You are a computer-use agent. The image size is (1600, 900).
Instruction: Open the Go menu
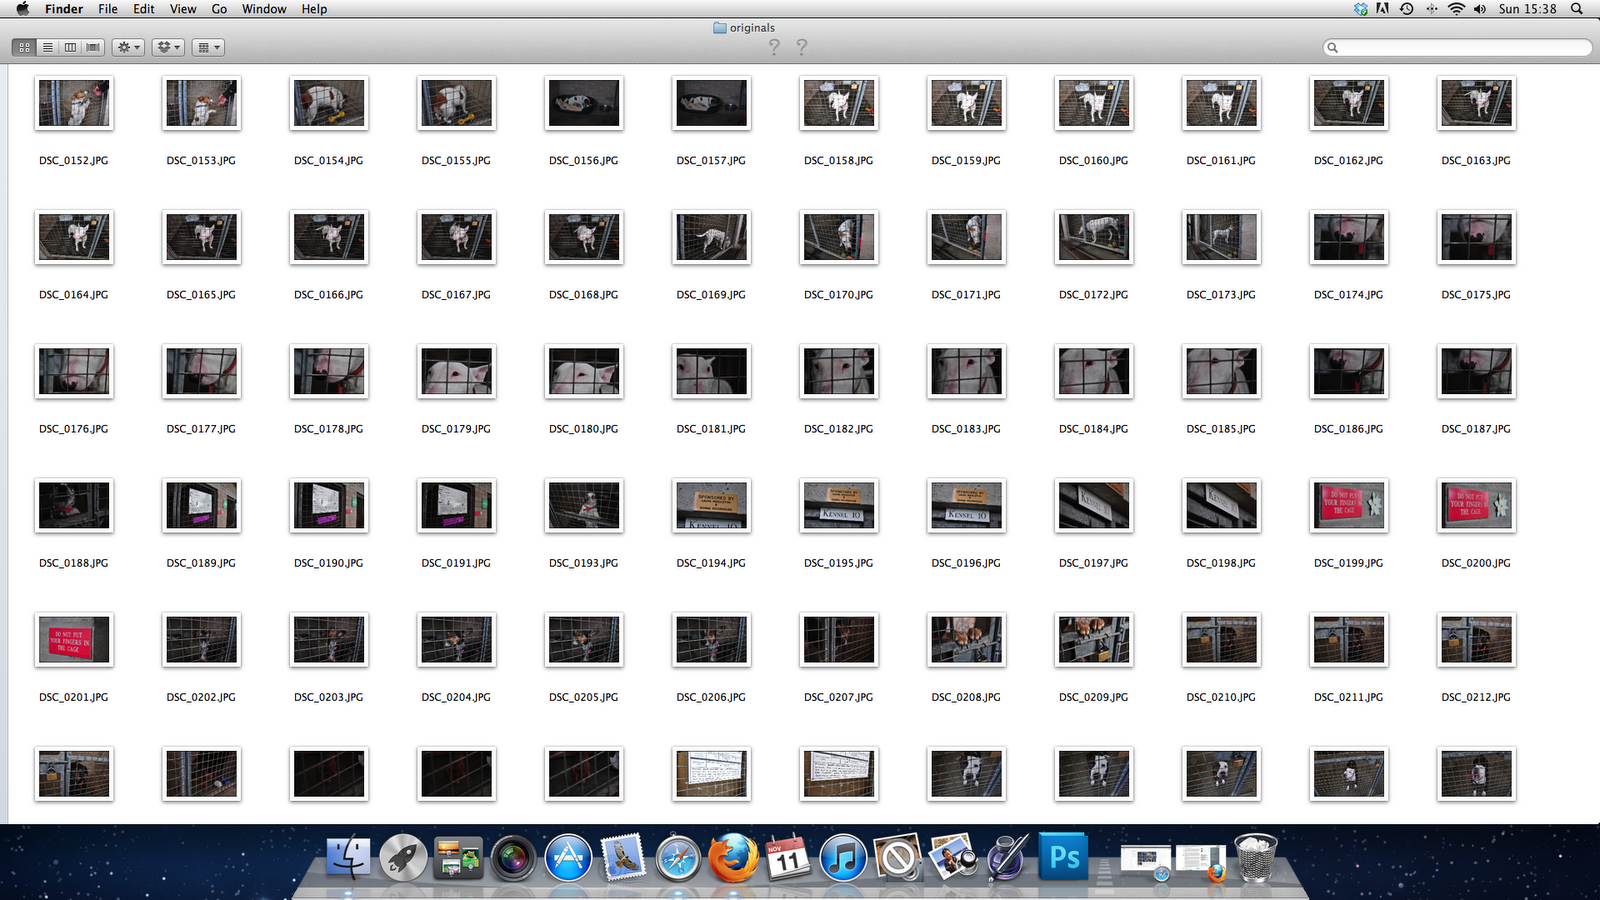point(218,8)
